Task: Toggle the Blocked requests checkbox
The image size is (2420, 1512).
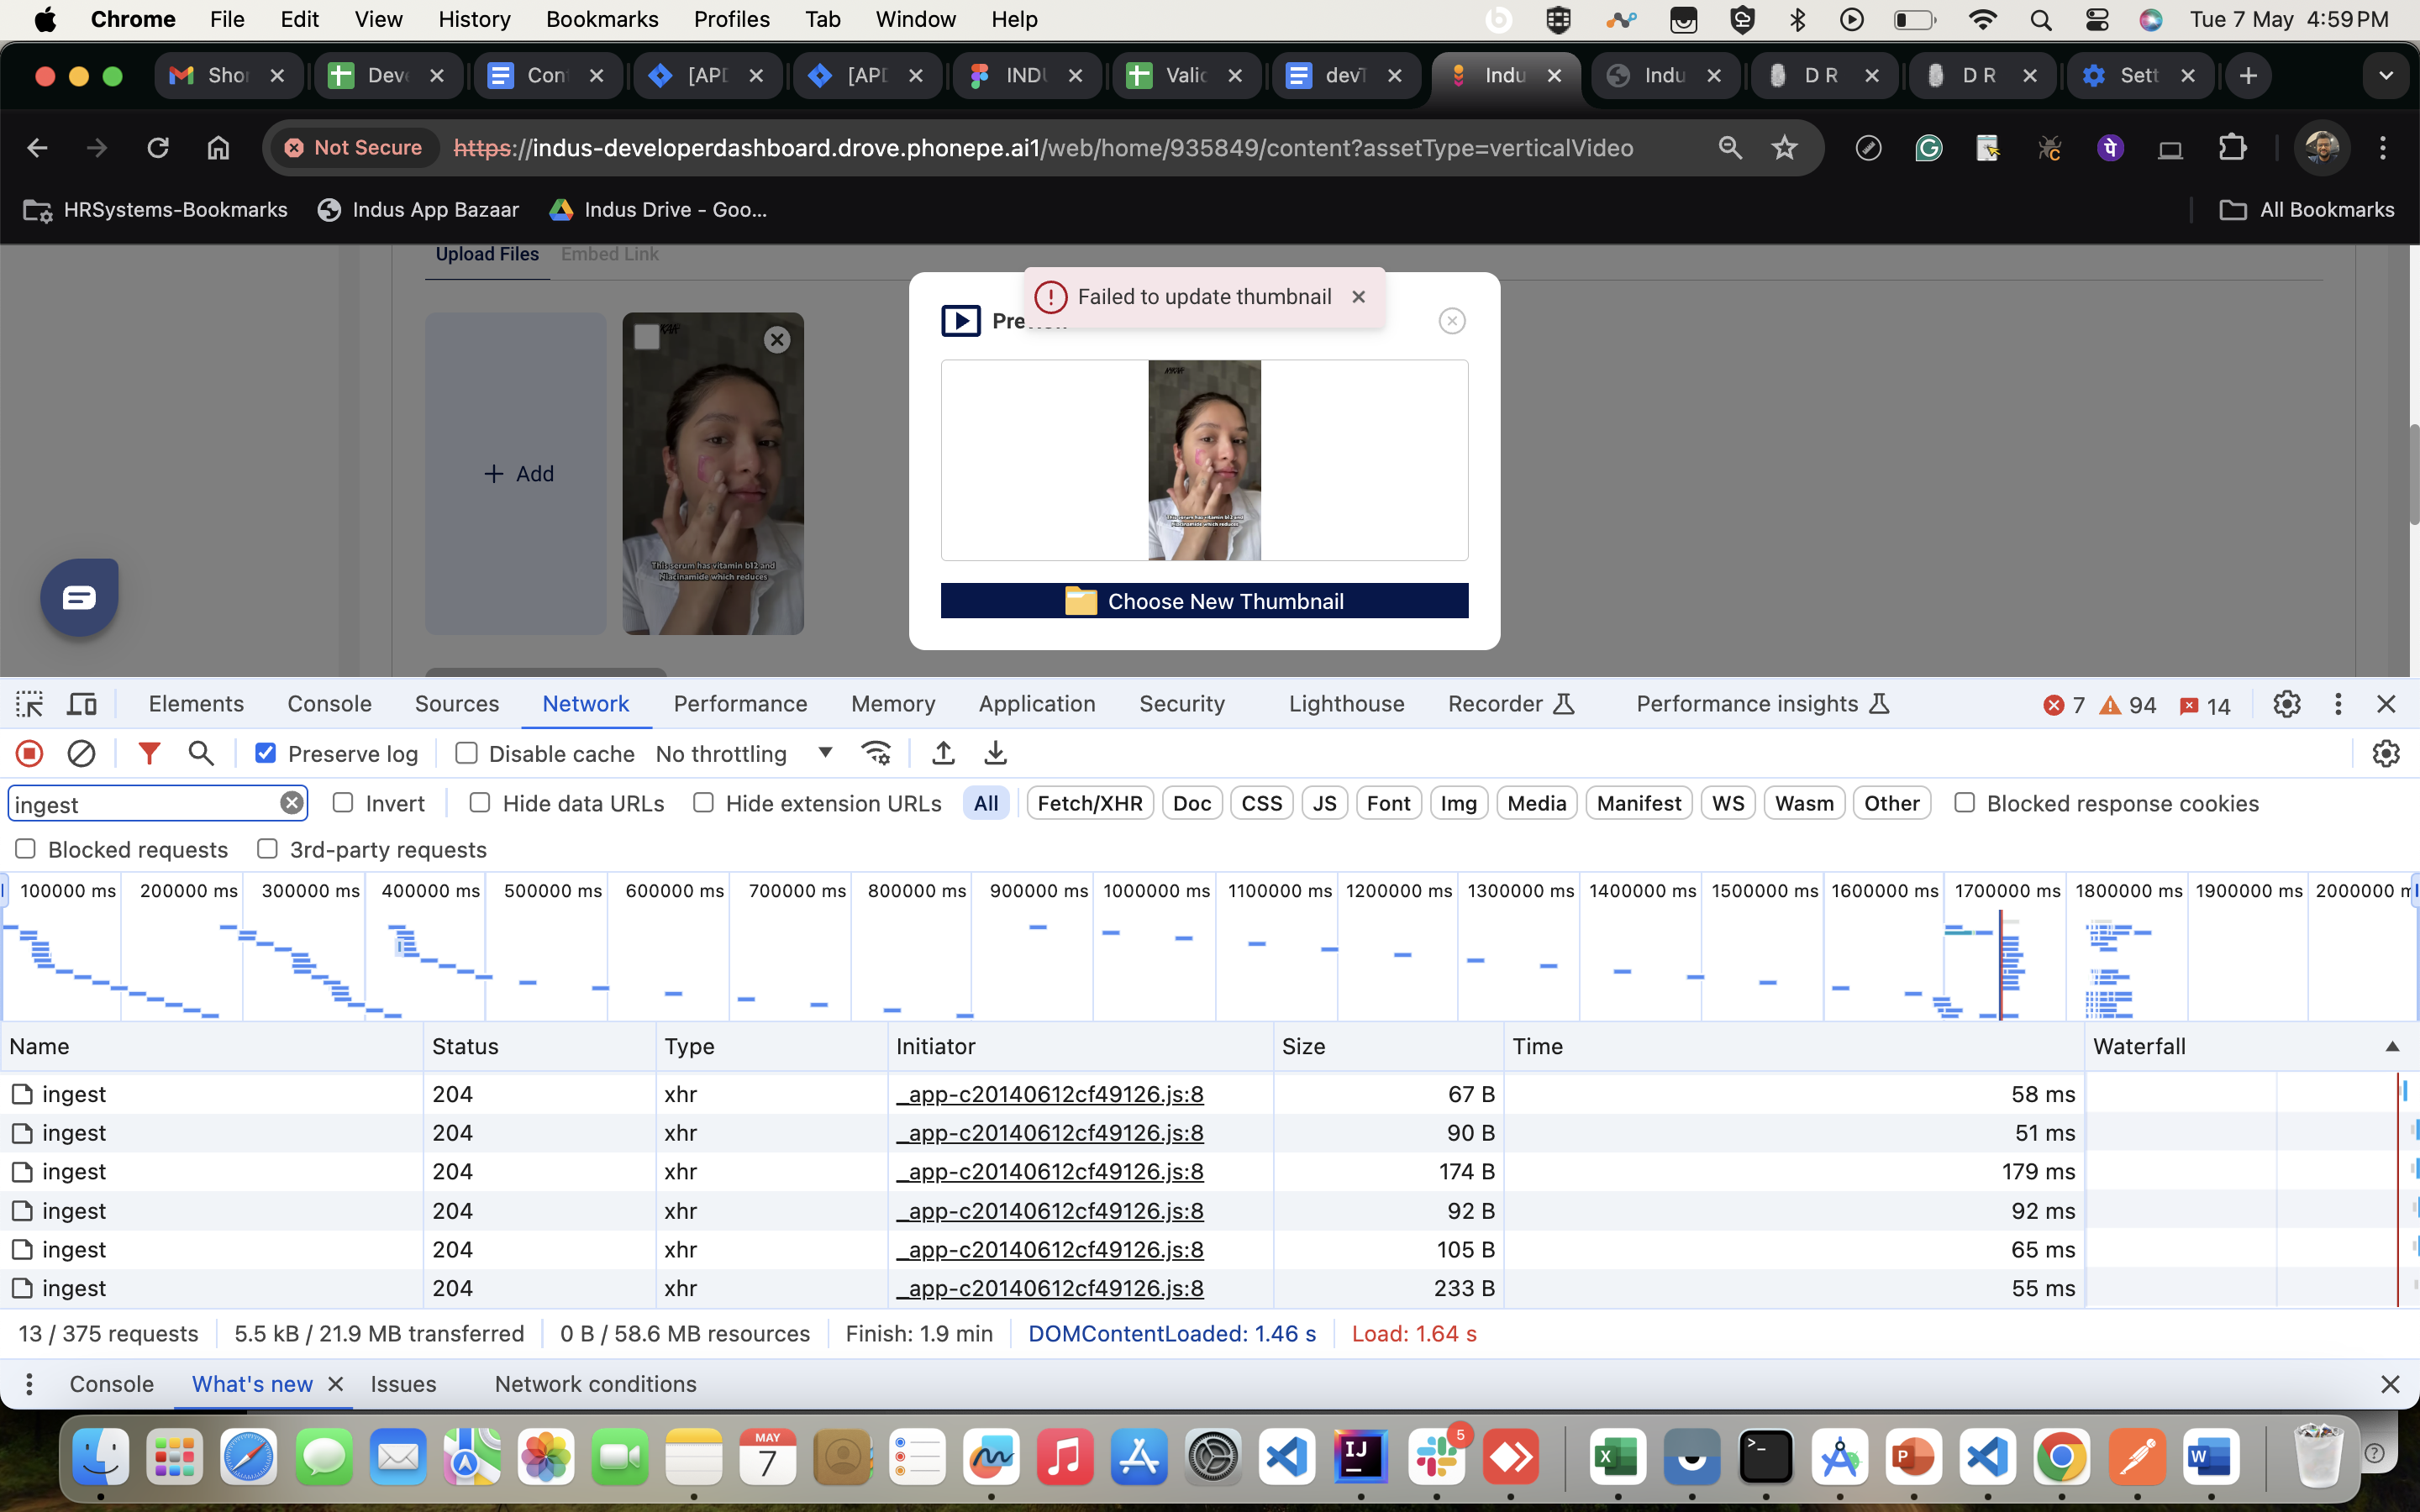Action: coord(26,848)
